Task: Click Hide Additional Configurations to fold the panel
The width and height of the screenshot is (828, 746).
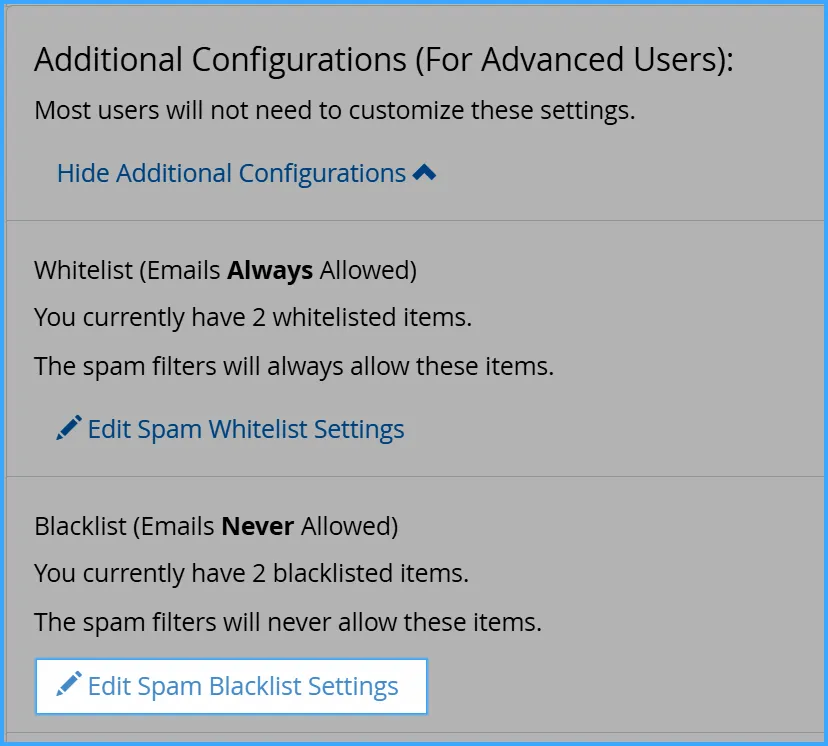Action: [230, 173]
